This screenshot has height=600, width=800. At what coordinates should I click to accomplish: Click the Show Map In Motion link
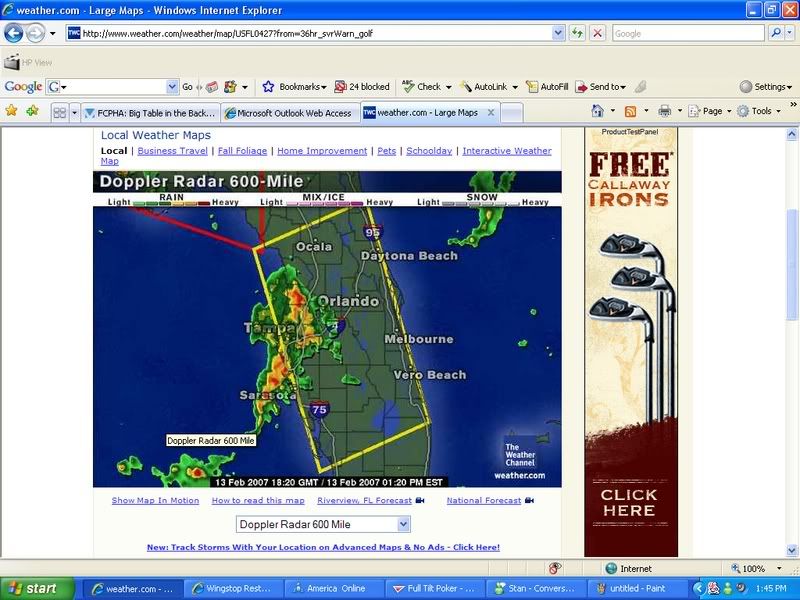click(155, 501)
